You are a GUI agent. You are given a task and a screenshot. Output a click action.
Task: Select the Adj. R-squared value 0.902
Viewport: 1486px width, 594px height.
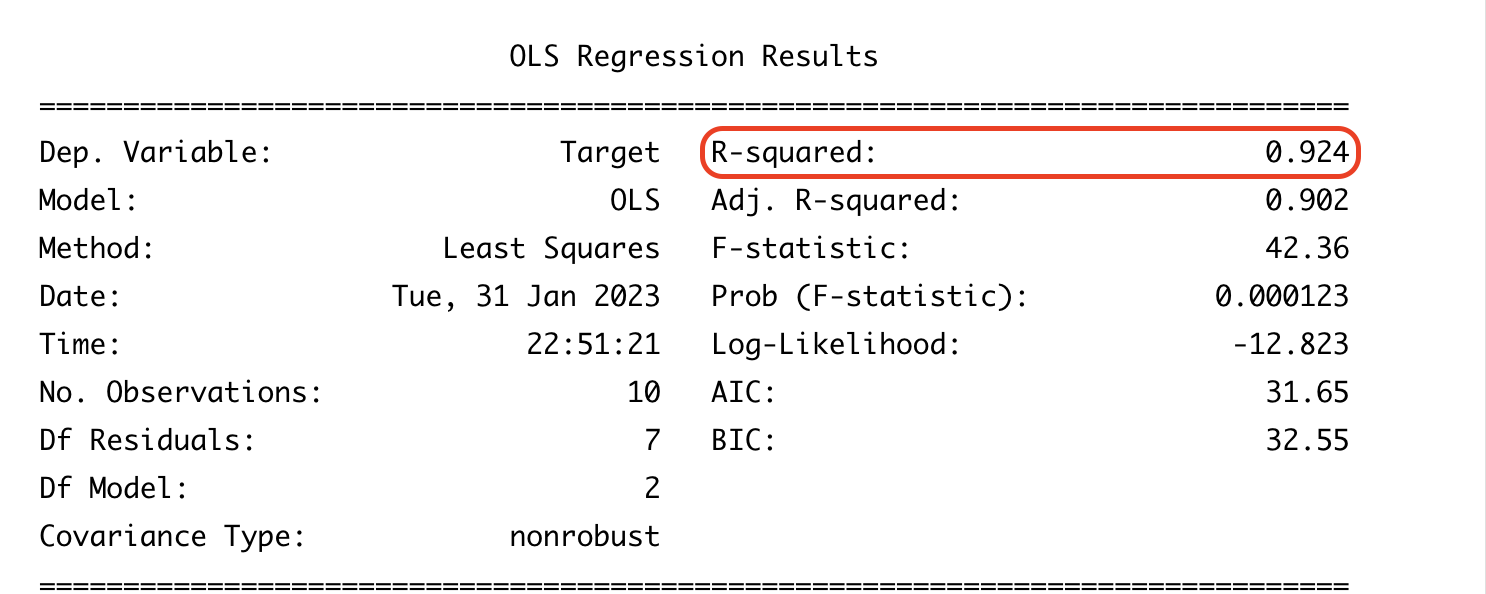click(1307, 201)
